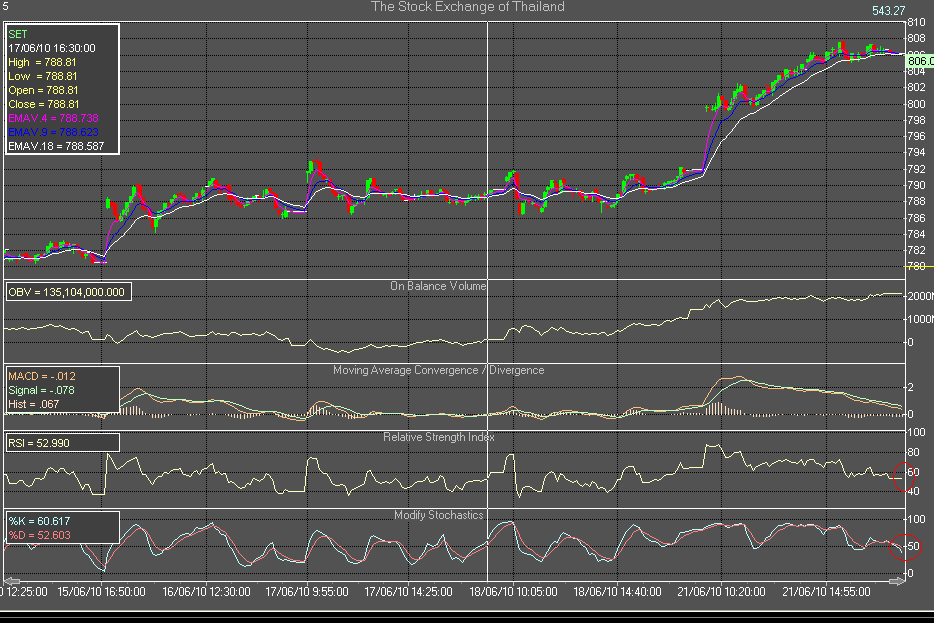Click the 810 price axis label

[916, 23]
